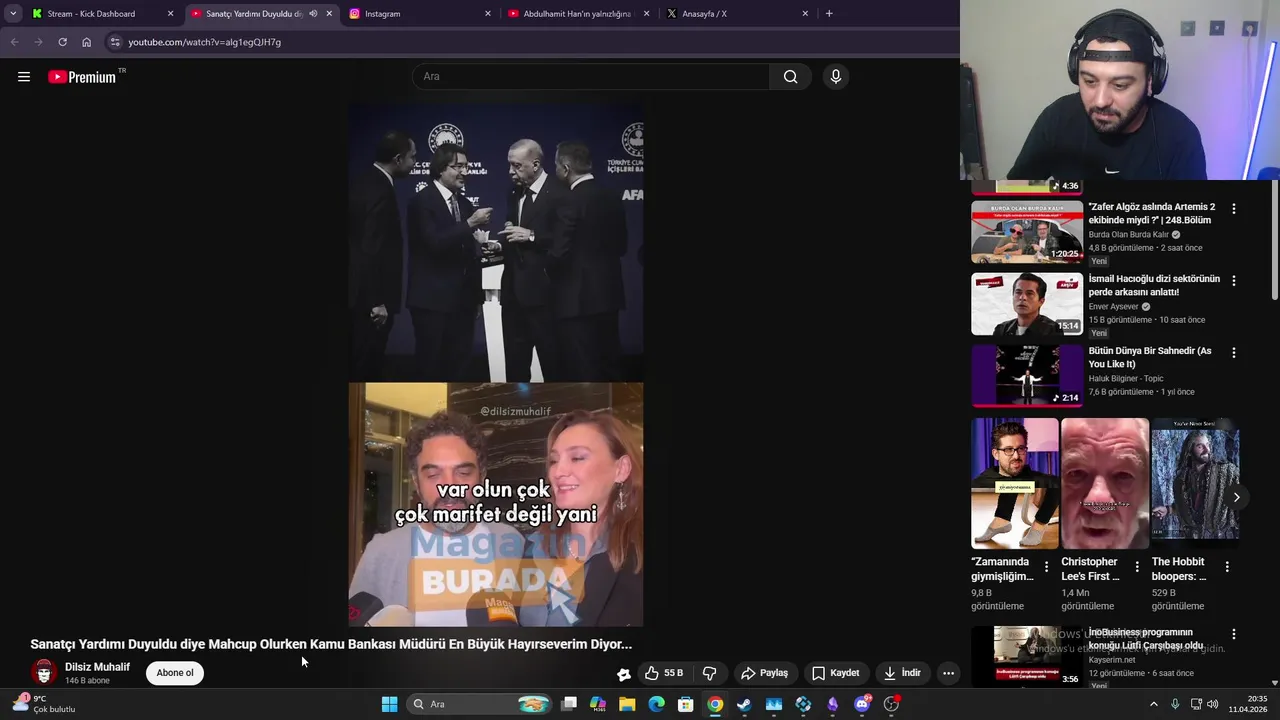Click inside the YouTube Ara search field
The width and height of the screenshot is (1280, 720).
[x=590, y=77]
